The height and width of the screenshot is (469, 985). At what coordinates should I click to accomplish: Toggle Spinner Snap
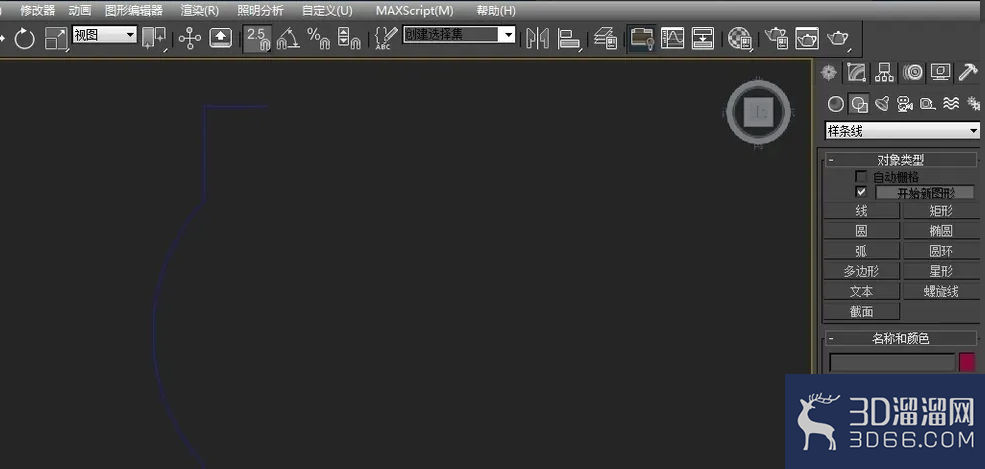349,38
